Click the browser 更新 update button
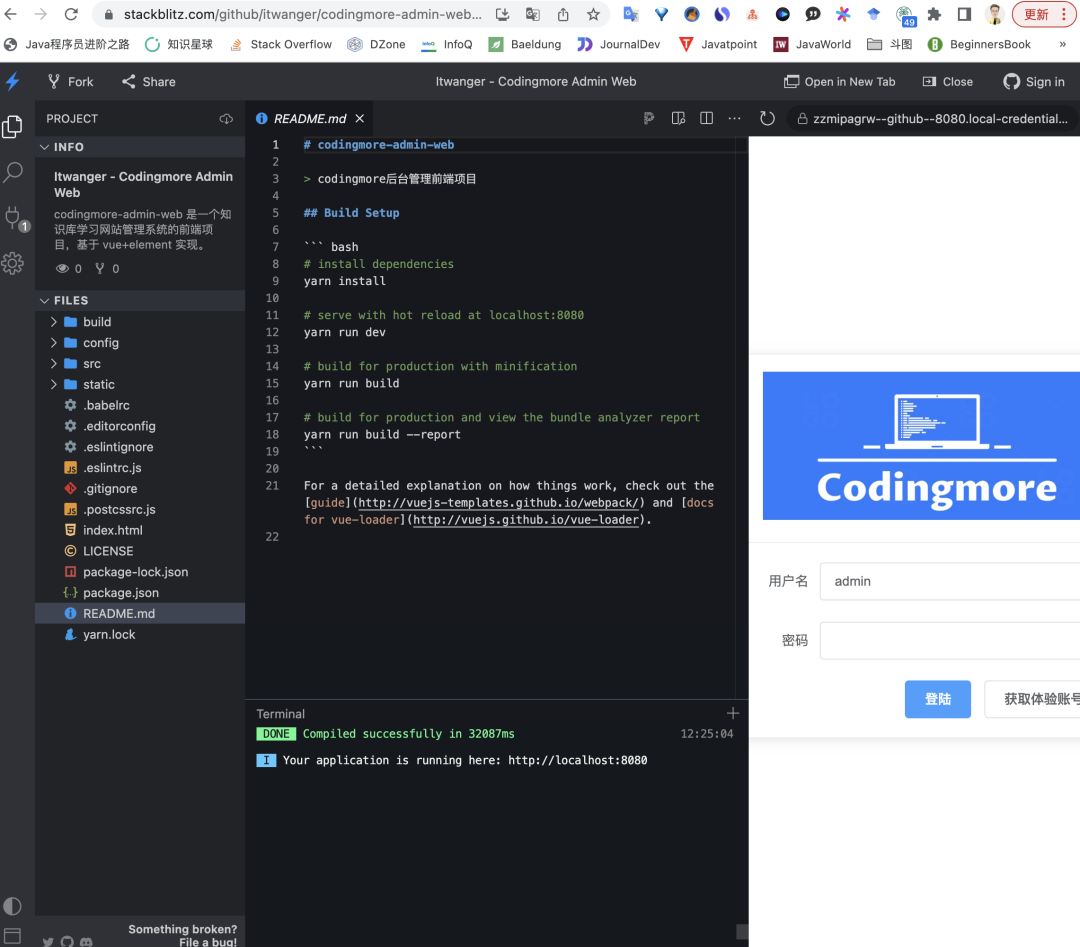 [x=1043, y=14]
